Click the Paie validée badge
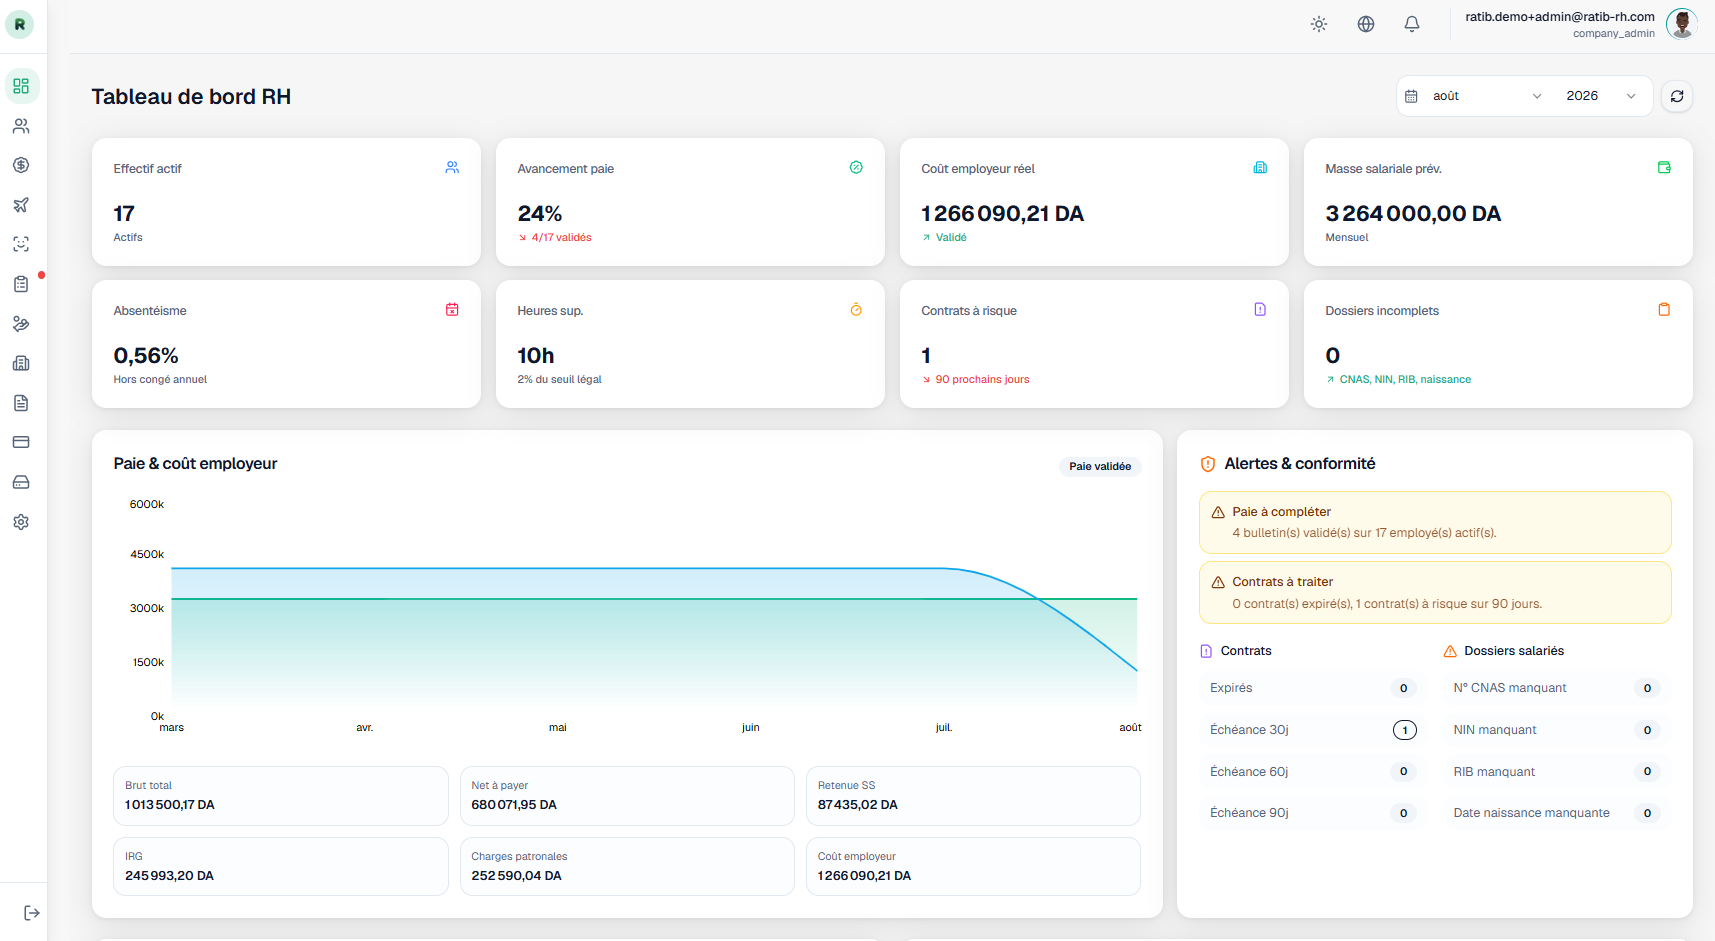 (1100, 466)
